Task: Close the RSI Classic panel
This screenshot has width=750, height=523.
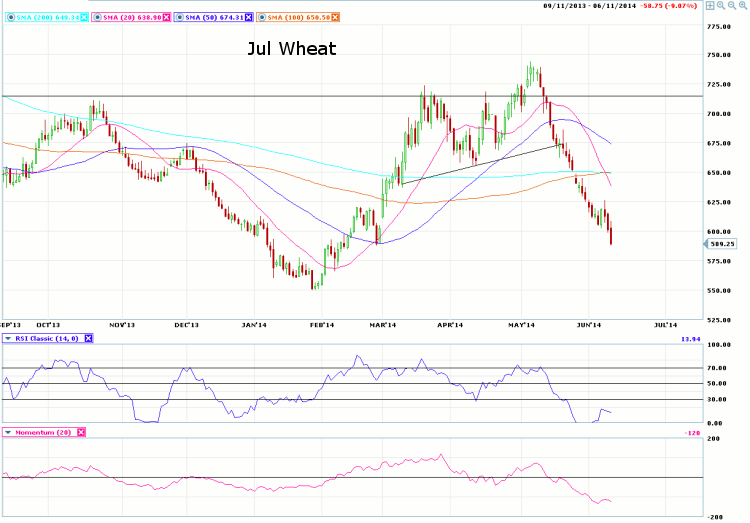Action: [x=88, y=338]
